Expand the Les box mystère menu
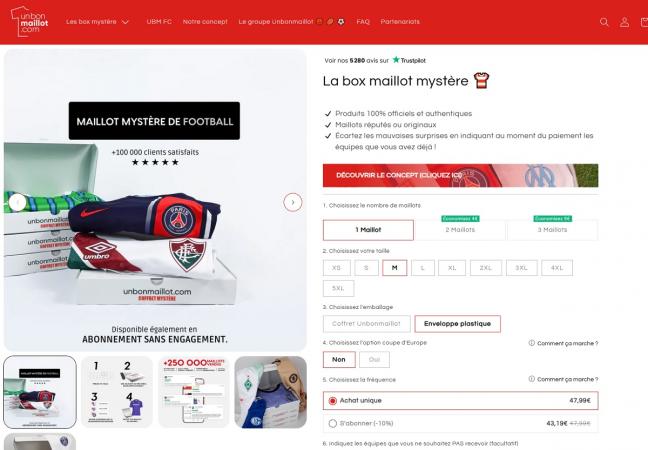Screen dimensions: 648x450 click(x=98, y=22)
